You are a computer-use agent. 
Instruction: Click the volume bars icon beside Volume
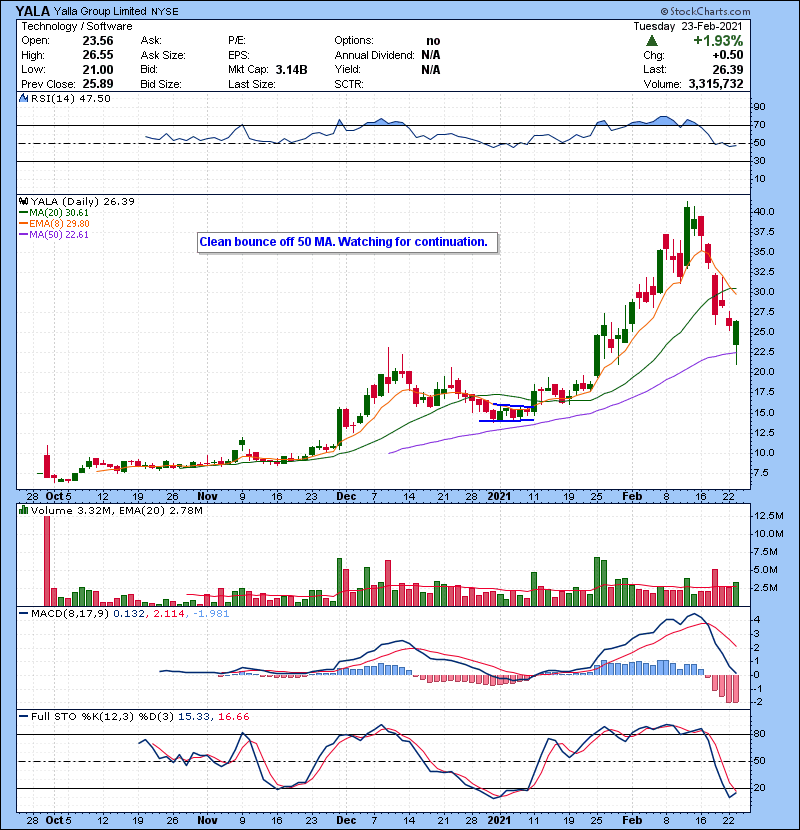[x=23, y=510]
